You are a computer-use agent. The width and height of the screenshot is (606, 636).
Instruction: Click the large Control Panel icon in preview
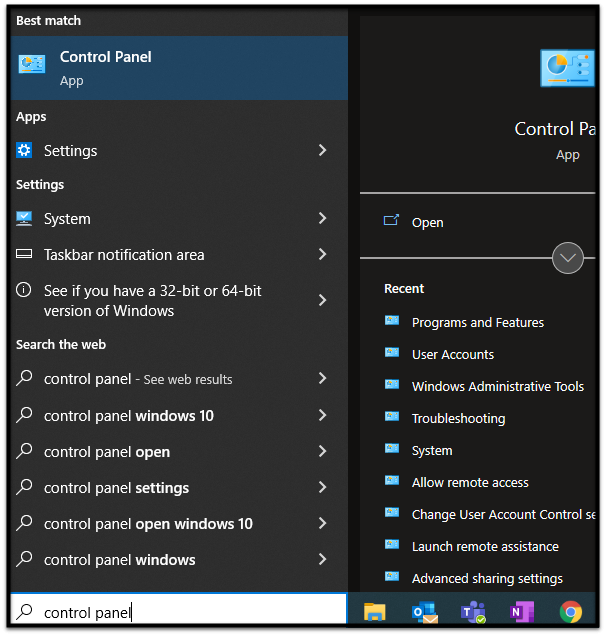567,68
